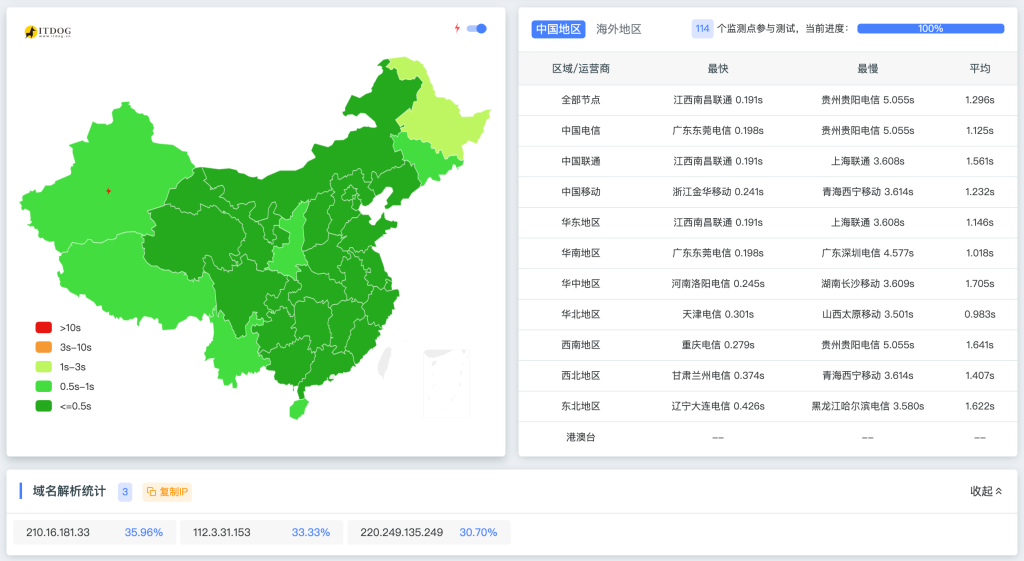
Task: Click the 中国联通 row label
Action: pos(581,161)
